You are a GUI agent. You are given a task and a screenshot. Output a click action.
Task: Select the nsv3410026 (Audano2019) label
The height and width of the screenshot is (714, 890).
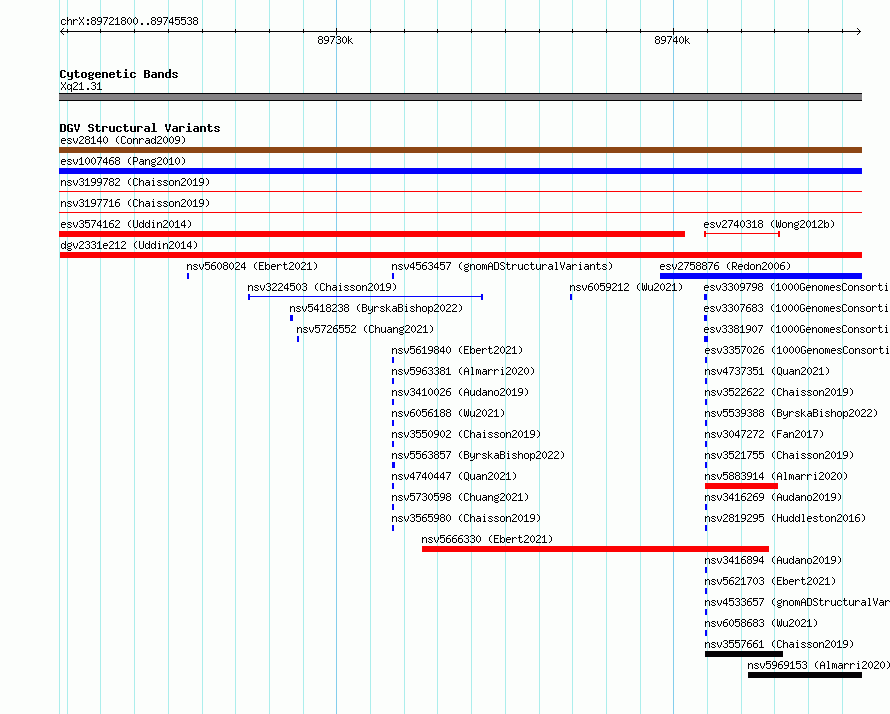tap(460, 392)
